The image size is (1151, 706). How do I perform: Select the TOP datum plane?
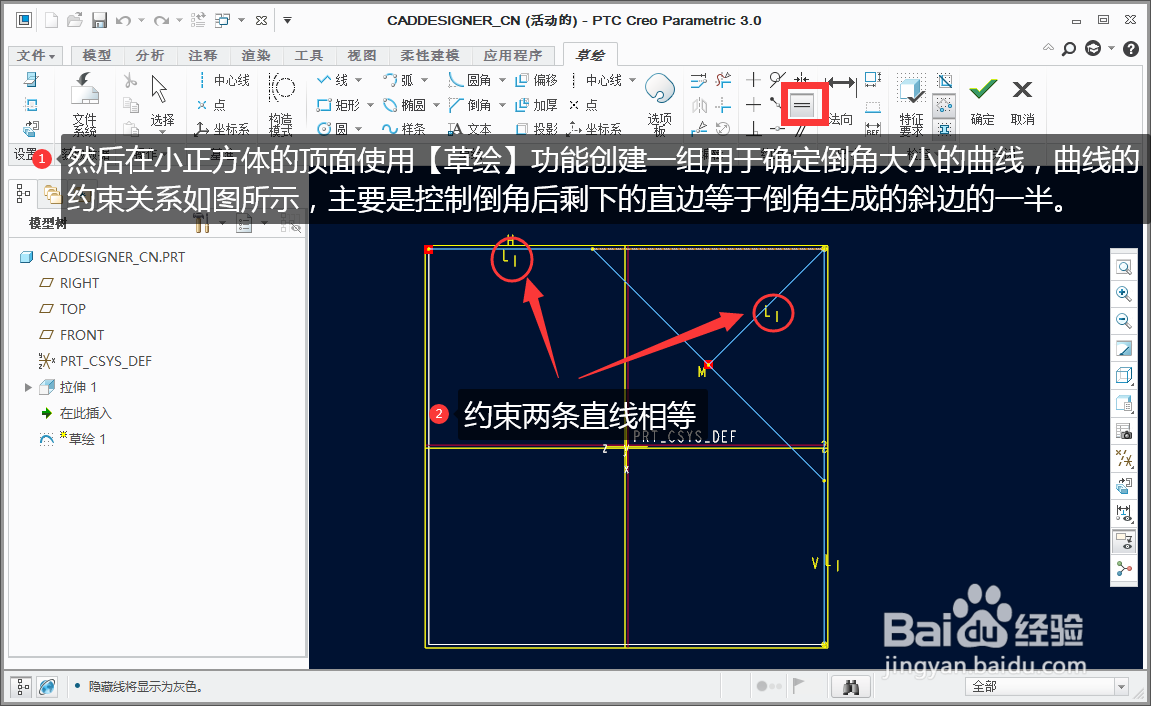(x=62, y=309)
